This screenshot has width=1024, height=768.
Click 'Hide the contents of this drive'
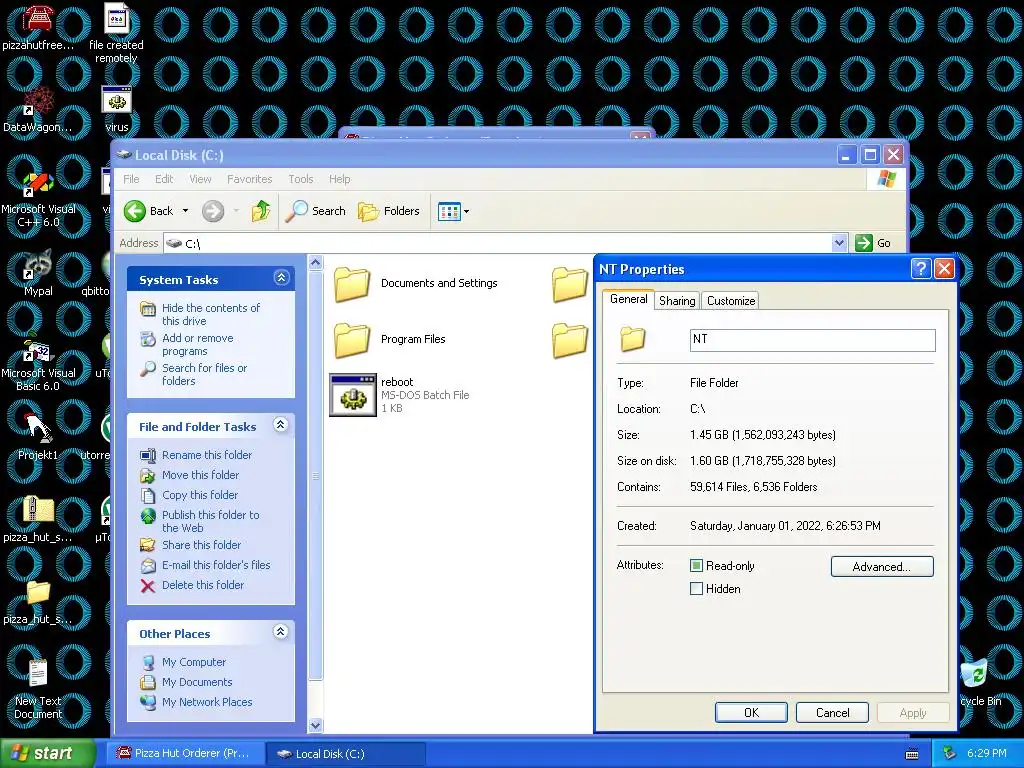click(x=210, y=314)
